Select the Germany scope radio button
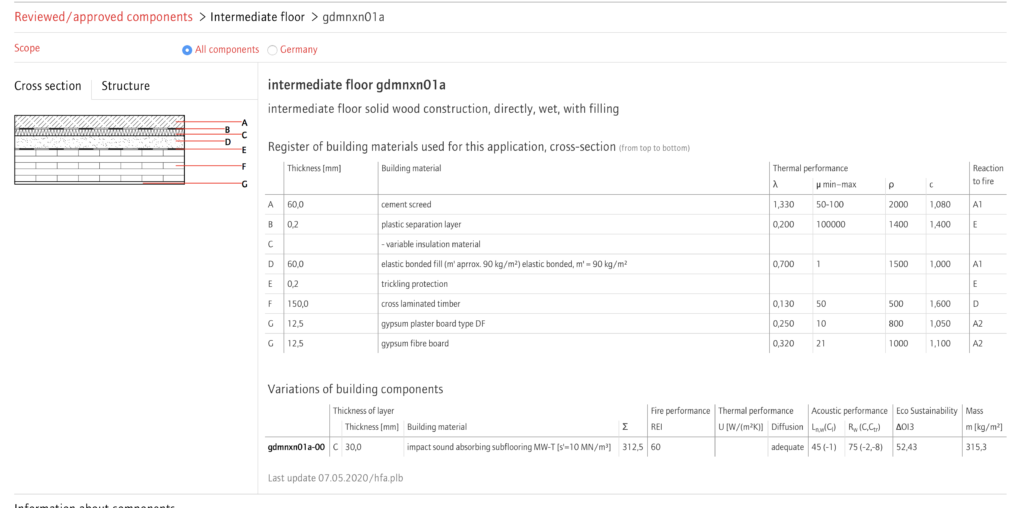 pos(272,50)
